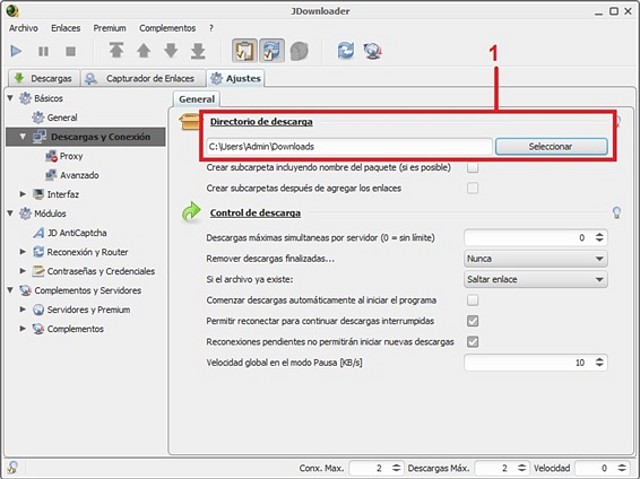Image resolution: width=640 pixels, height=479 pixels.
Task: Click the Seleccionar button
Action: 551,146
